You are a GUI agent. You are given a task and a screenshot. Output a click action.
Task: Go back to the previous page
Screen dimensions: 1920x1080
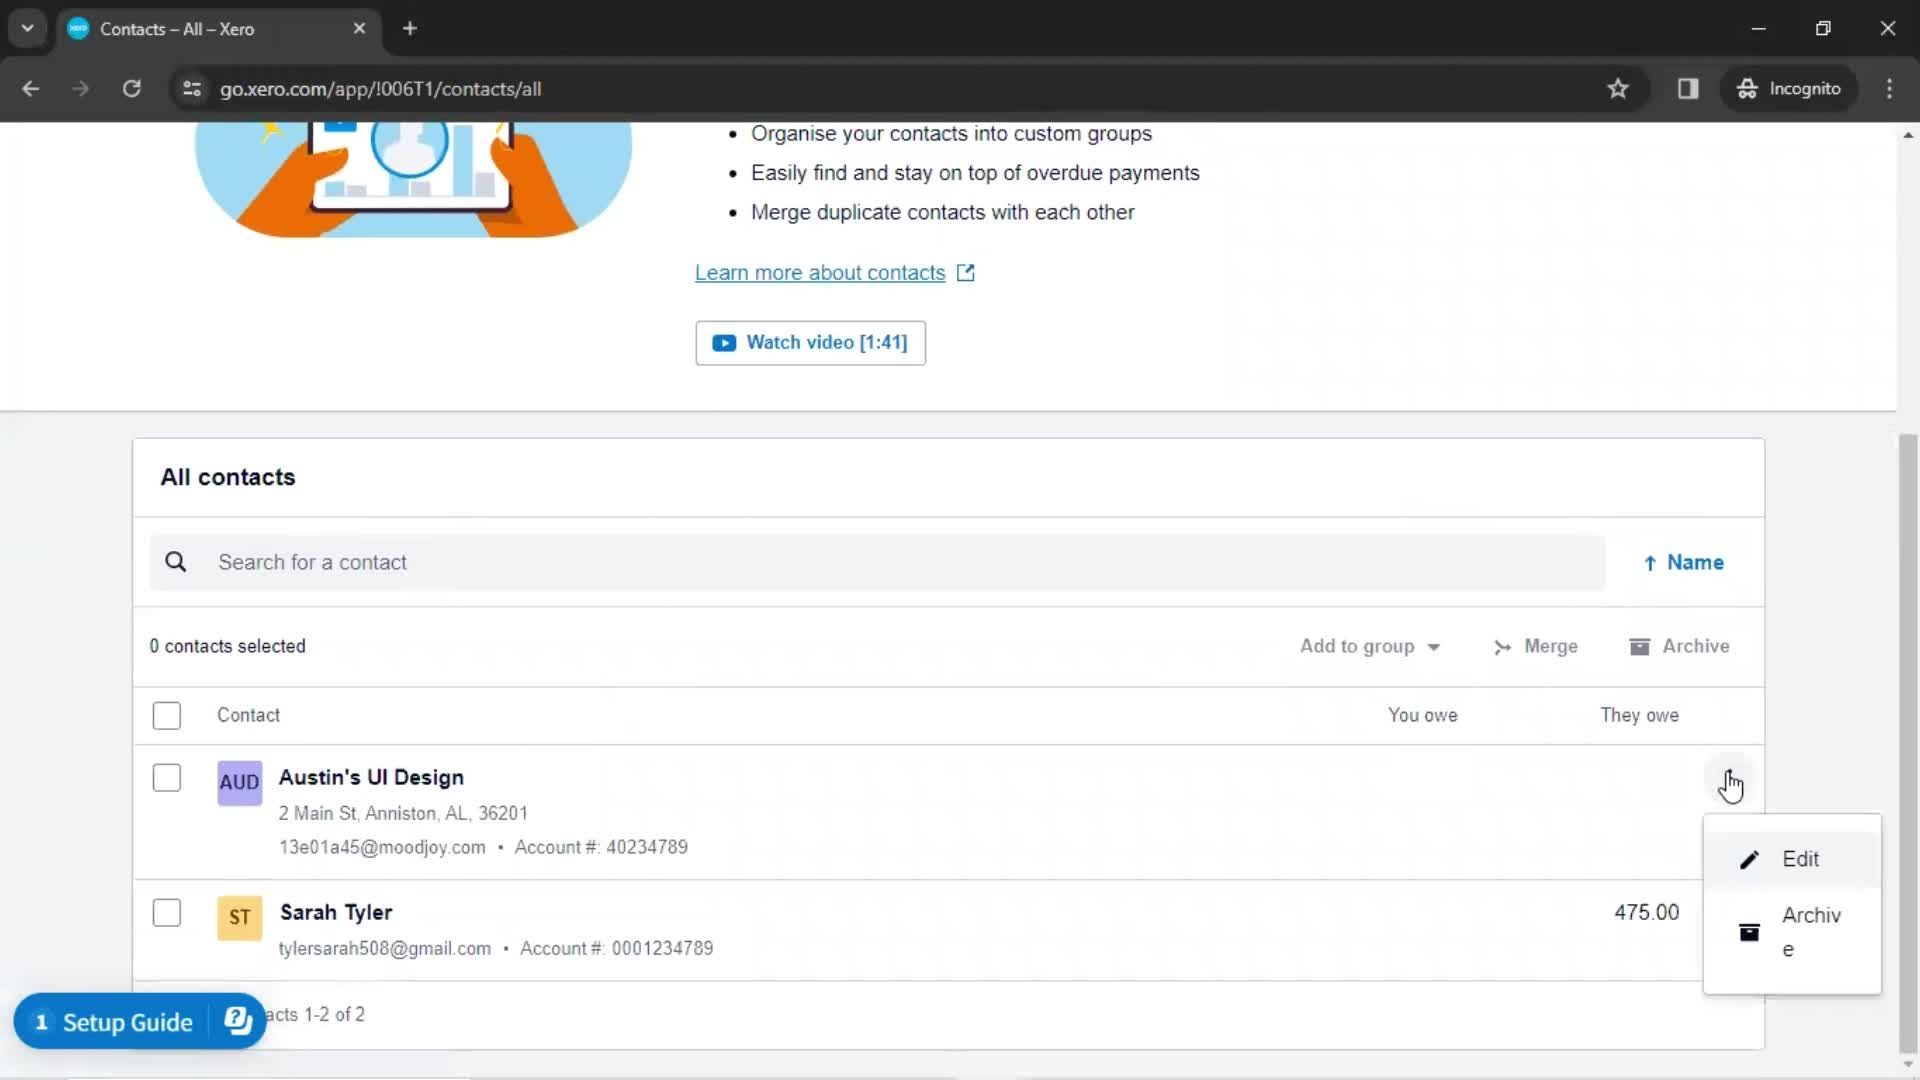(x=31, y=89)
